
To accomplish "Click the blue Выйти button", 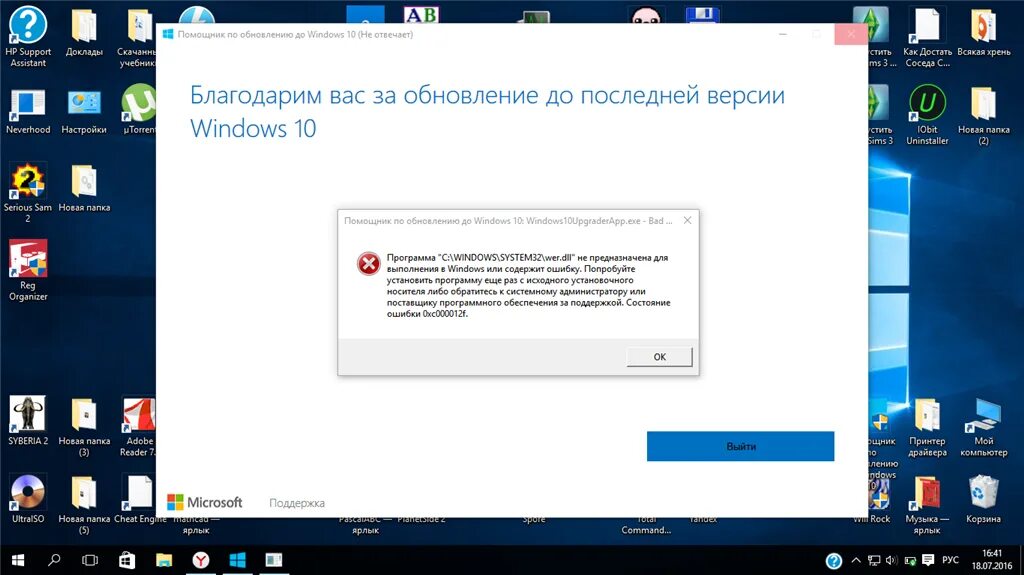I will click(740, 446).
